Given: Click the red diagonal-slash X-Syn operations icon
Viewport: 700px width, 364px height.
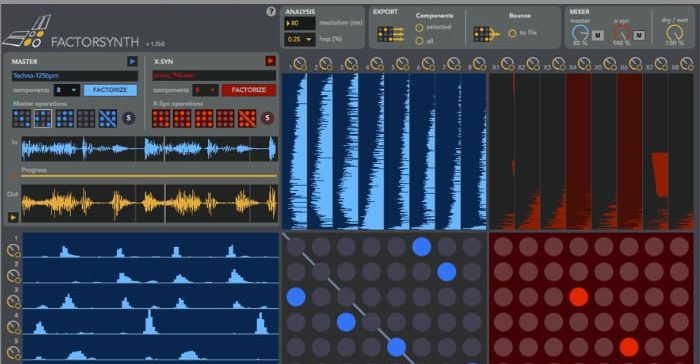Looking at the screenshot, I should (247, 118).
